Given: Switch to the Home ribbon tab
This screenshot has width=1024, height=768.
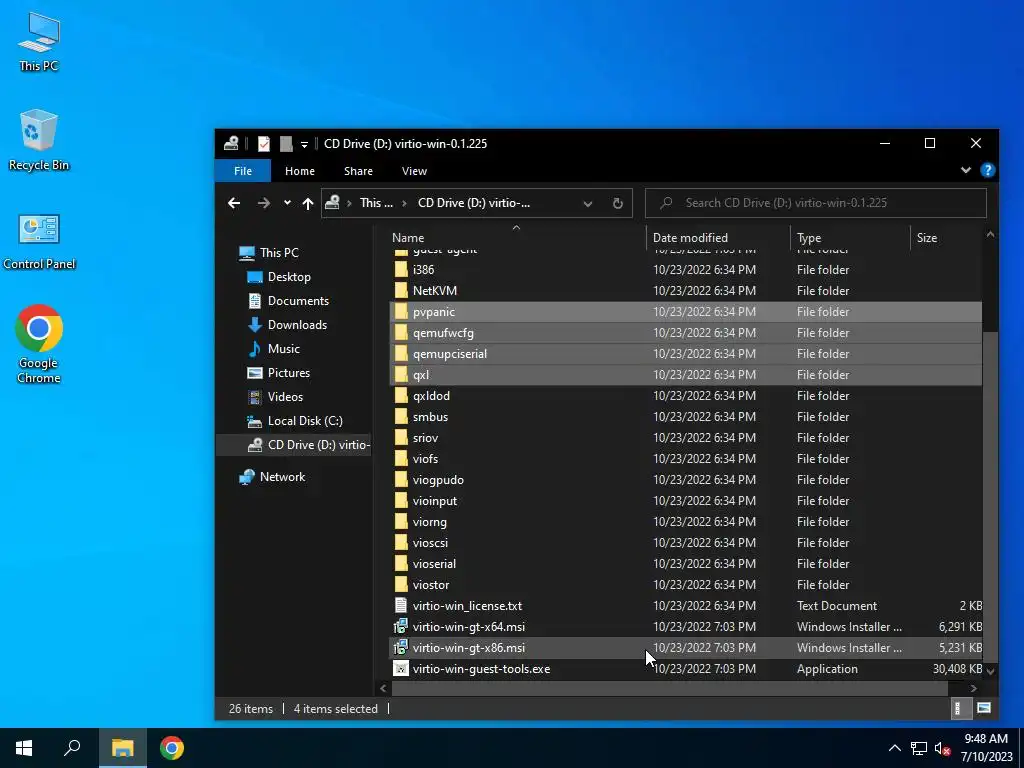Looking at the screenshot, I should pos(300,171).
